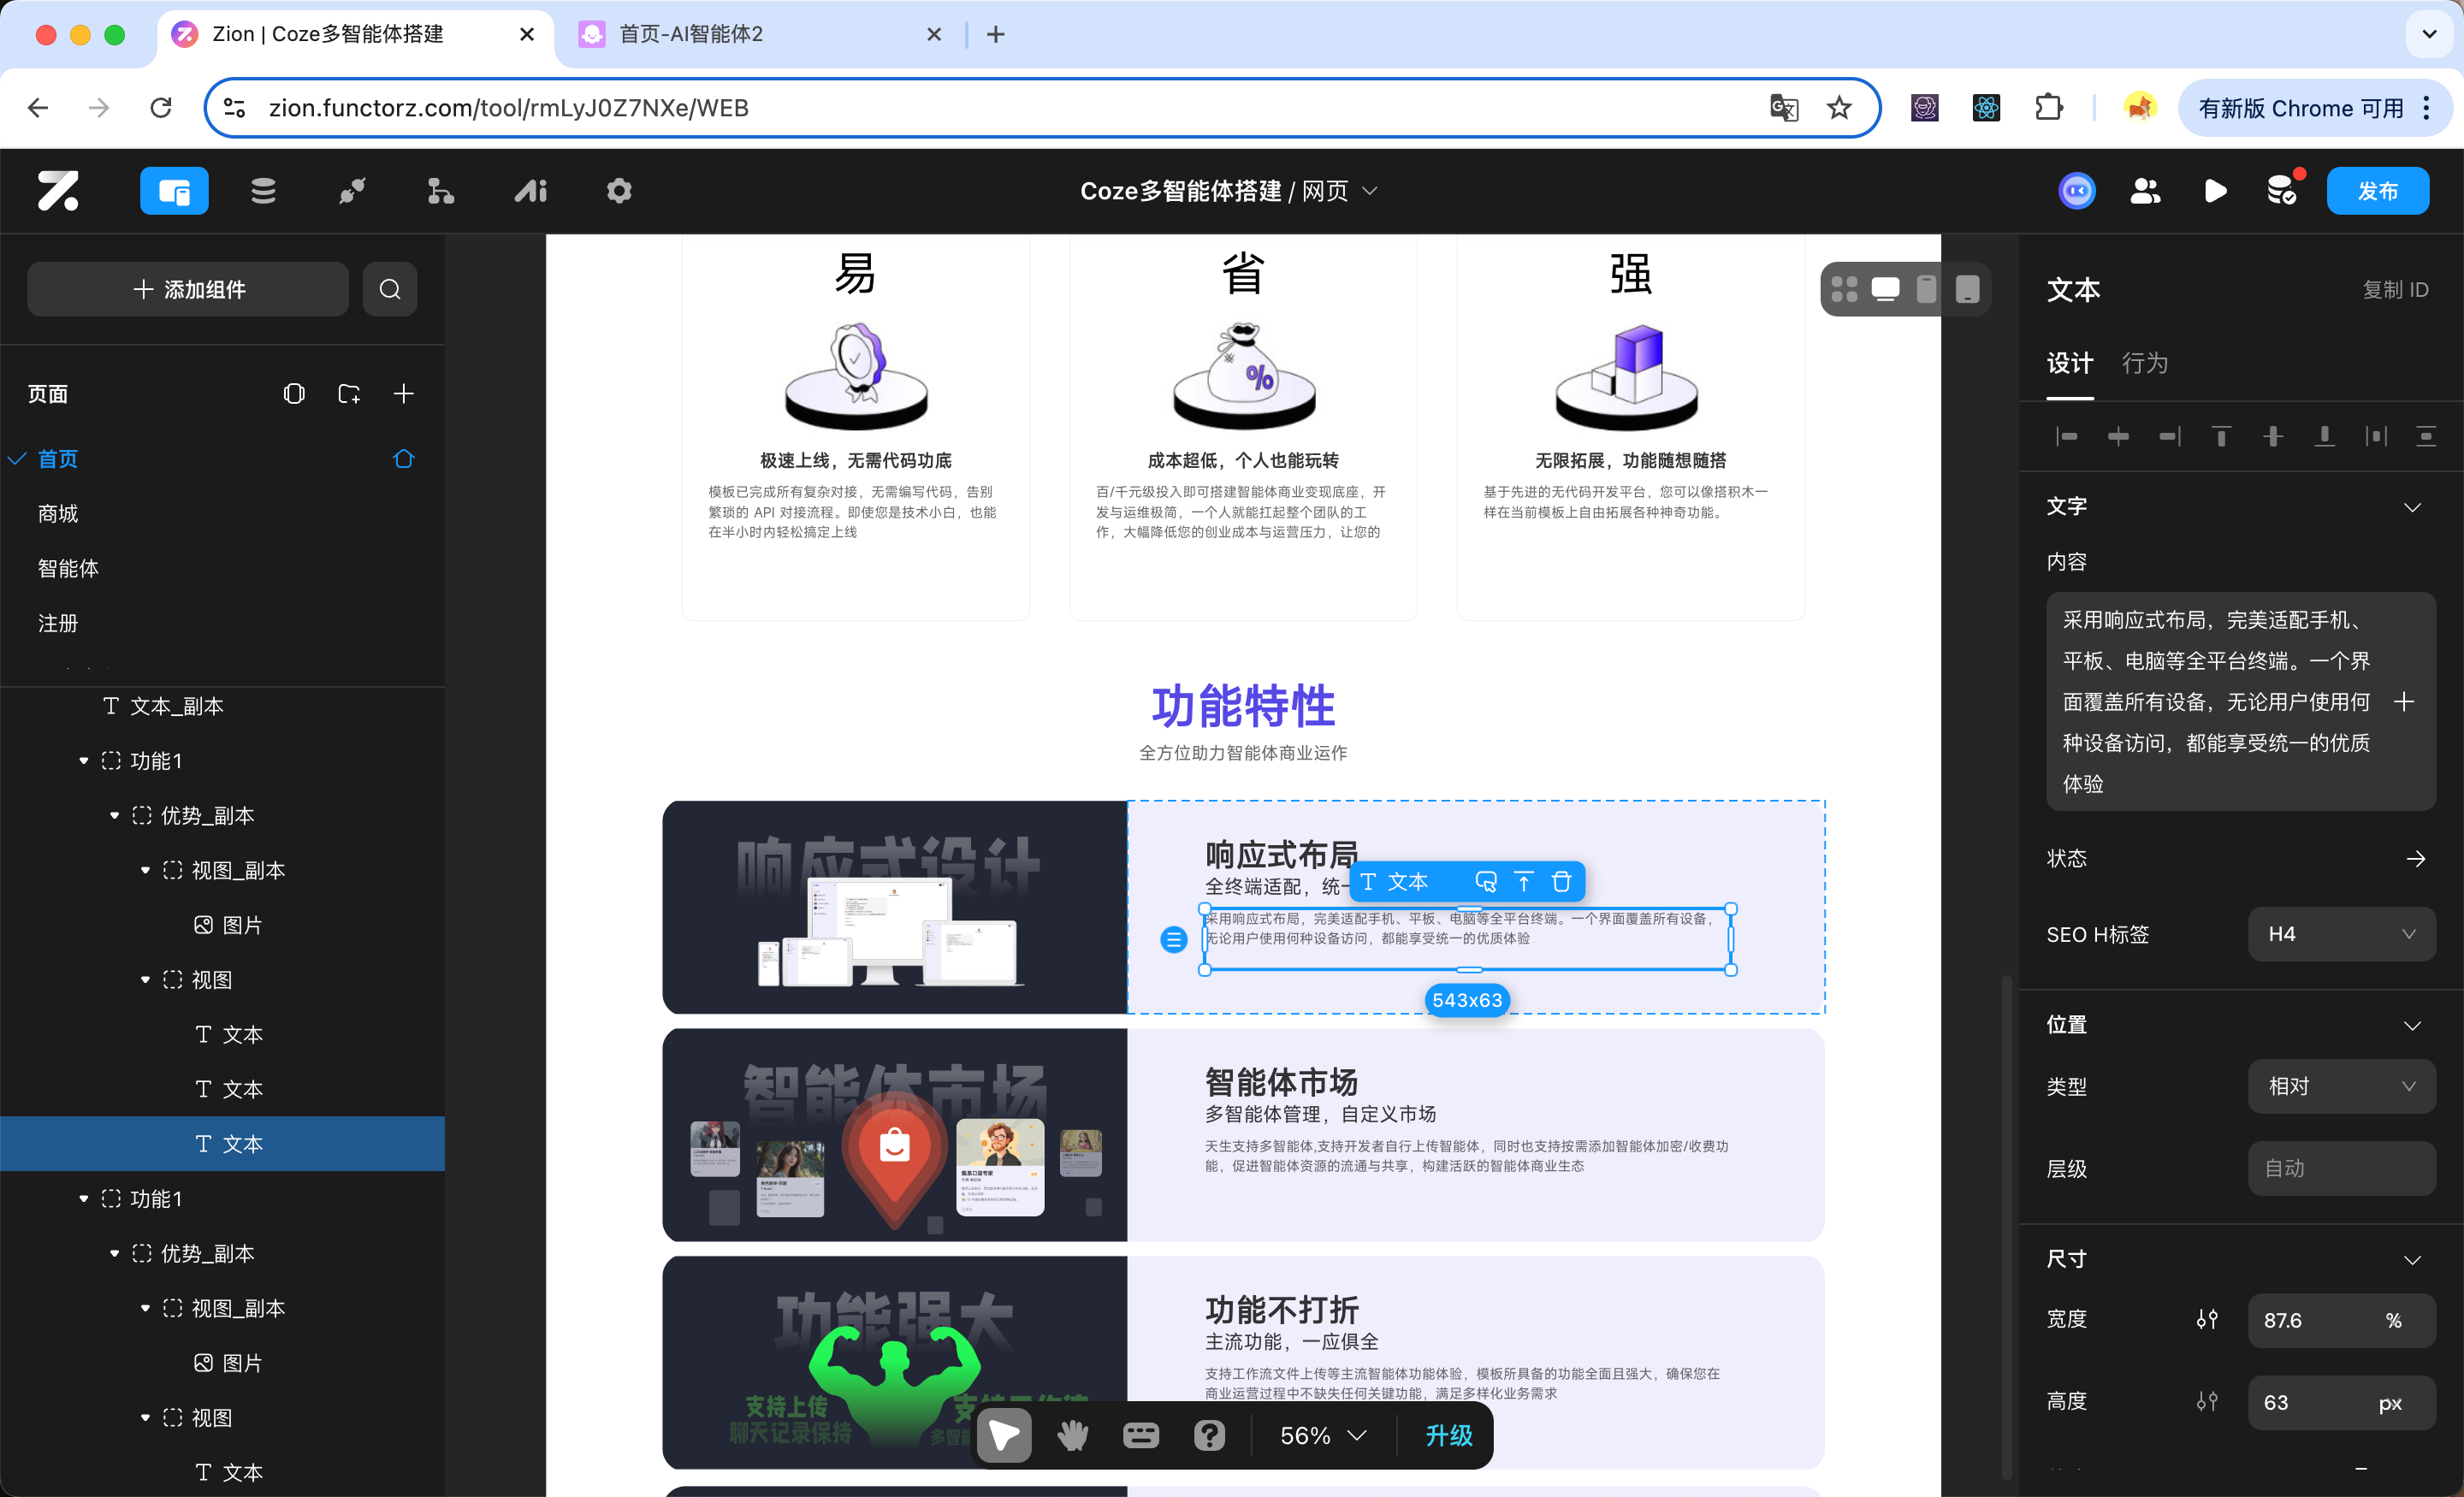Switch to the 行为 tab
This screenshot has height=1497, width=2464.
click(x=2145, y=363)
